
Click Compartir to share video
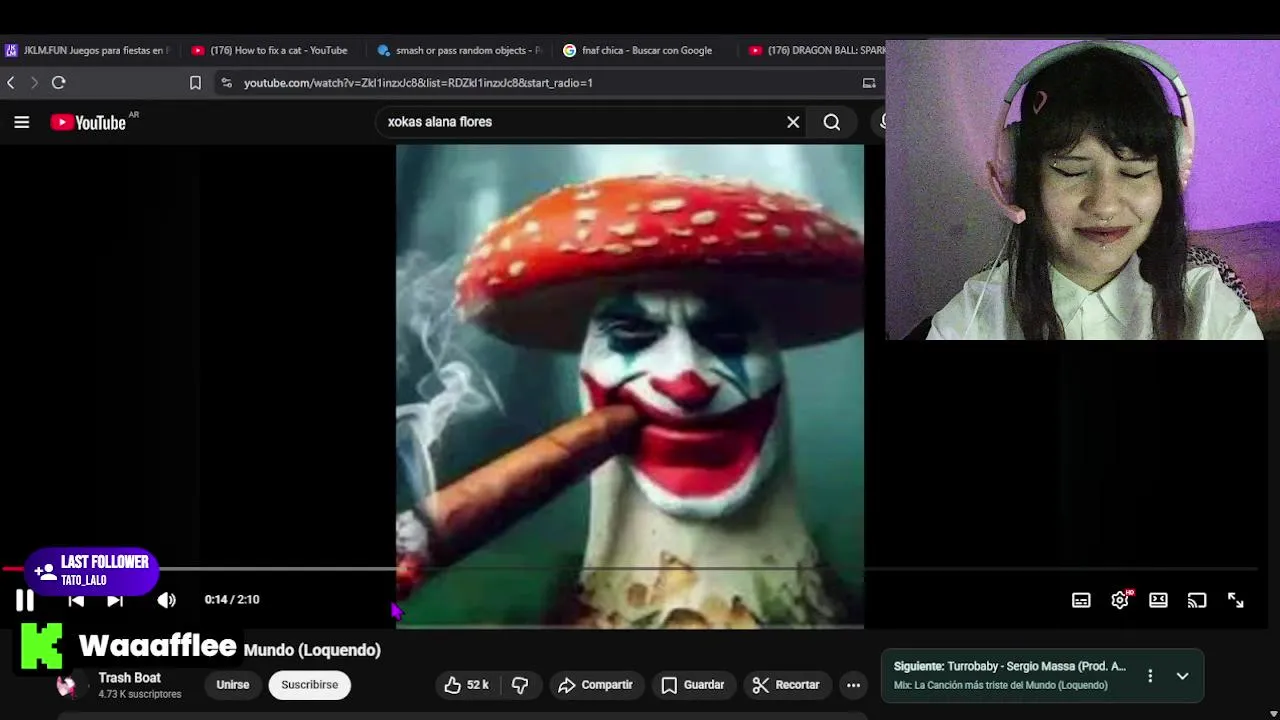(595, 685)
